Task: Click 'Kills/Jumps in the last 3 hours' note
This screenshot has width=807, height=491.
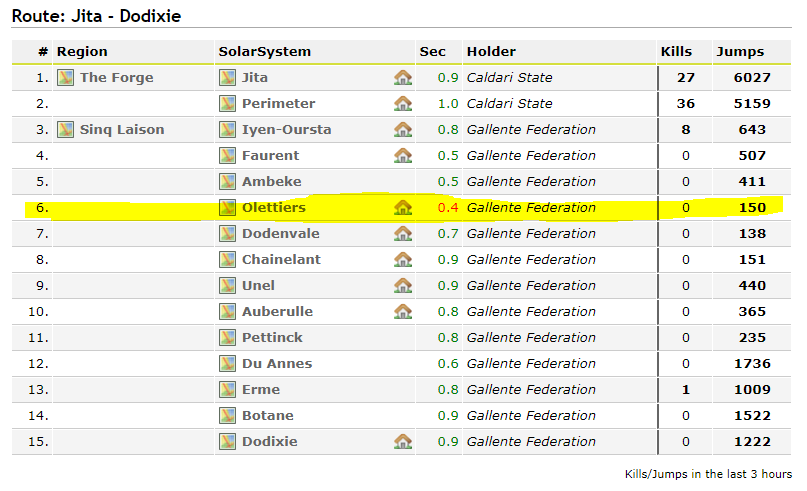Action: (708, 474)
